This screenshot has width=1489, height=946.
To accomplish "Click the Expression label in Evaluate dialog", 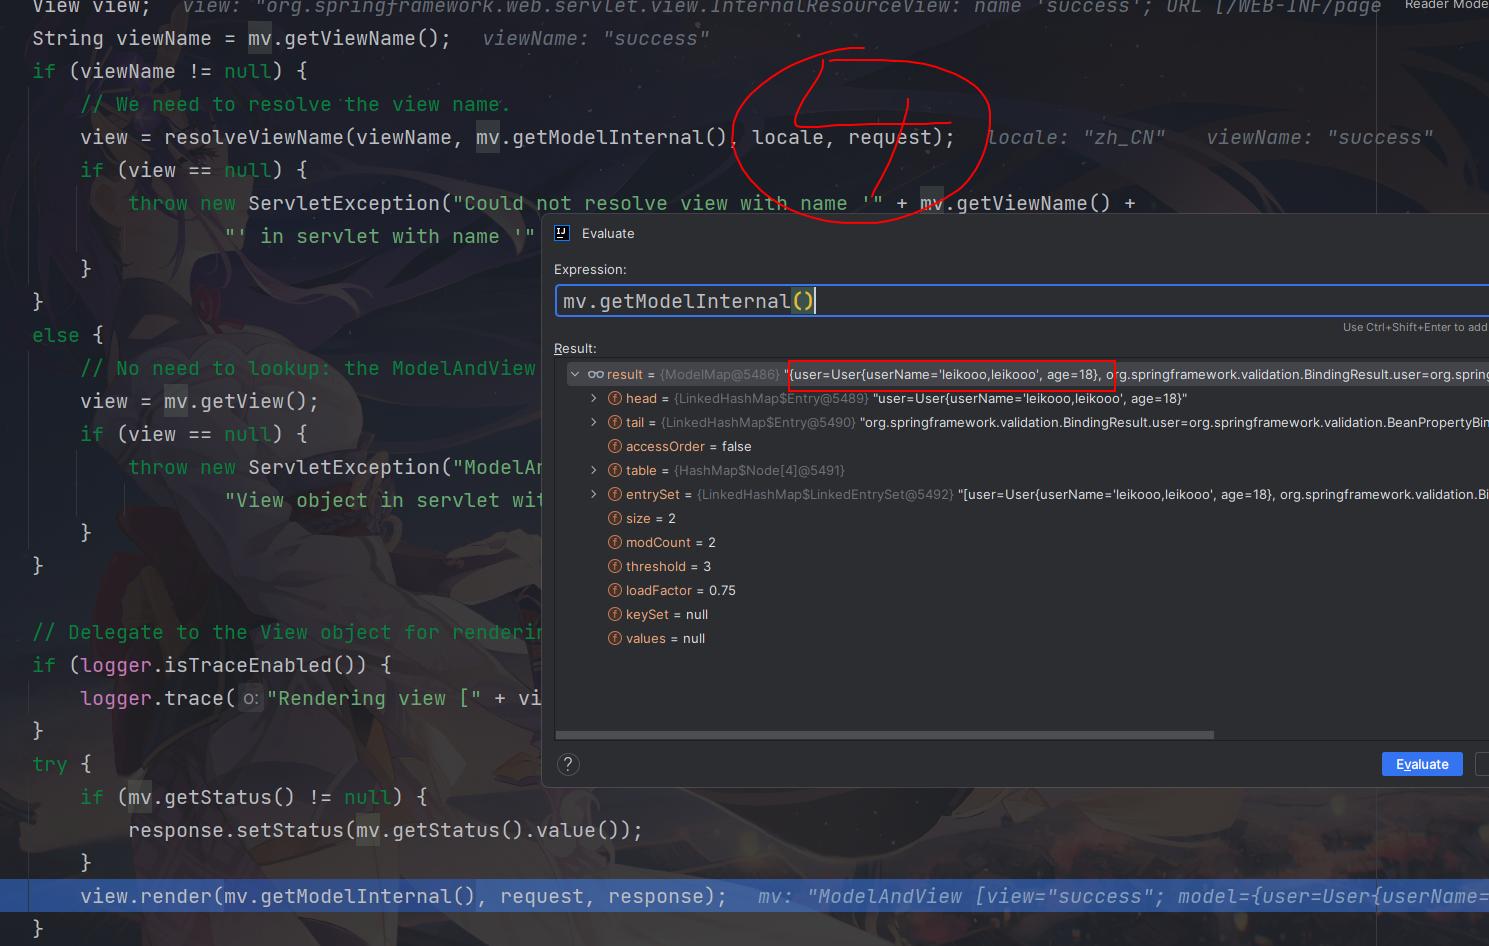I will click(x=590, y=269).
